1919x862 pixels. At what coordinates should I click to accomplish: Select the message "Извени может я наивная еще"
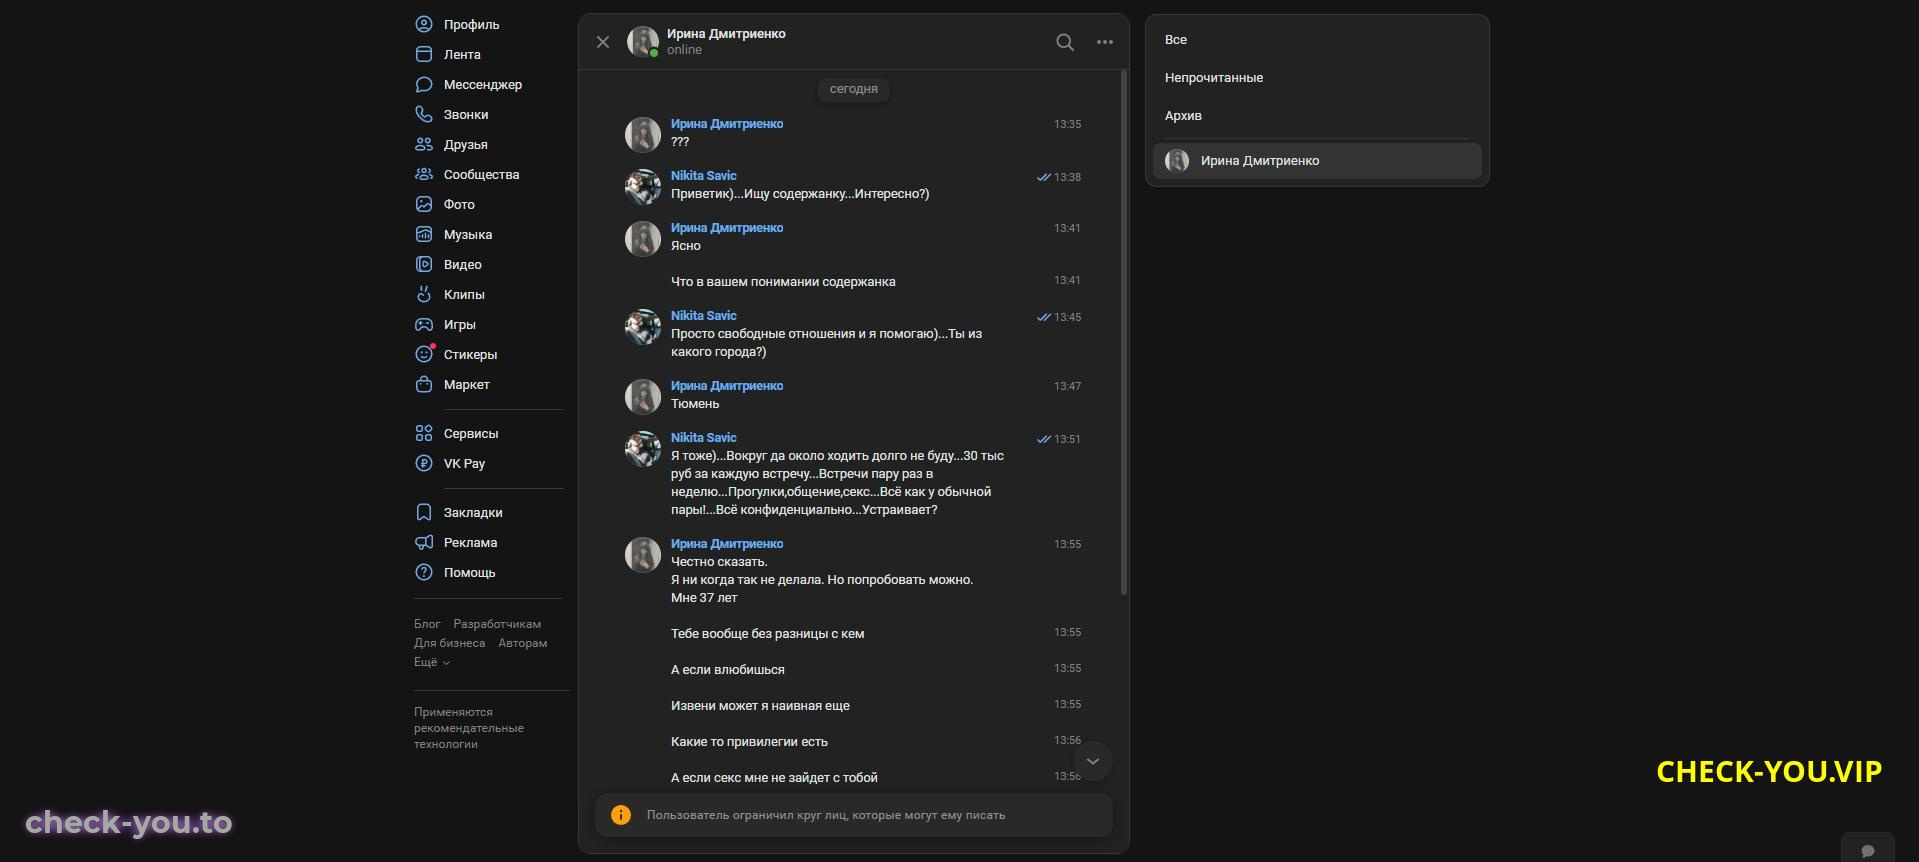760,706
